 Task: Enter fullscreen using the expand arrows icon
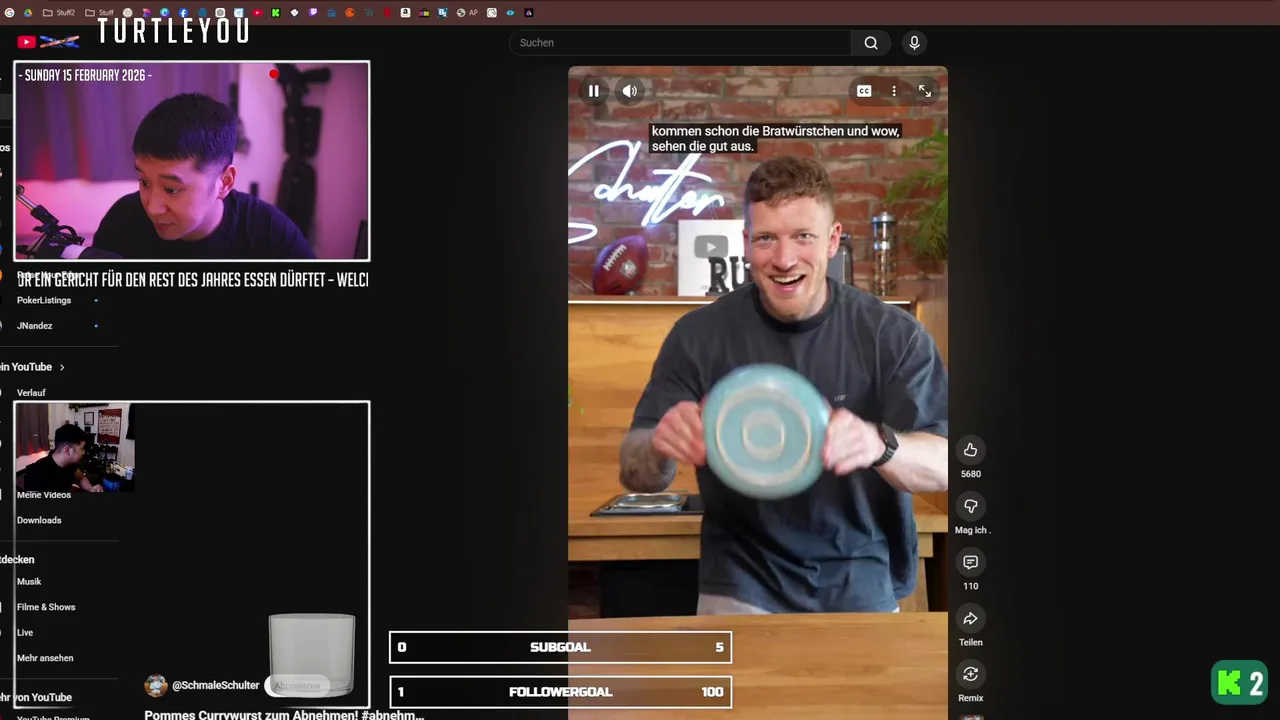[x=925, y=91]
